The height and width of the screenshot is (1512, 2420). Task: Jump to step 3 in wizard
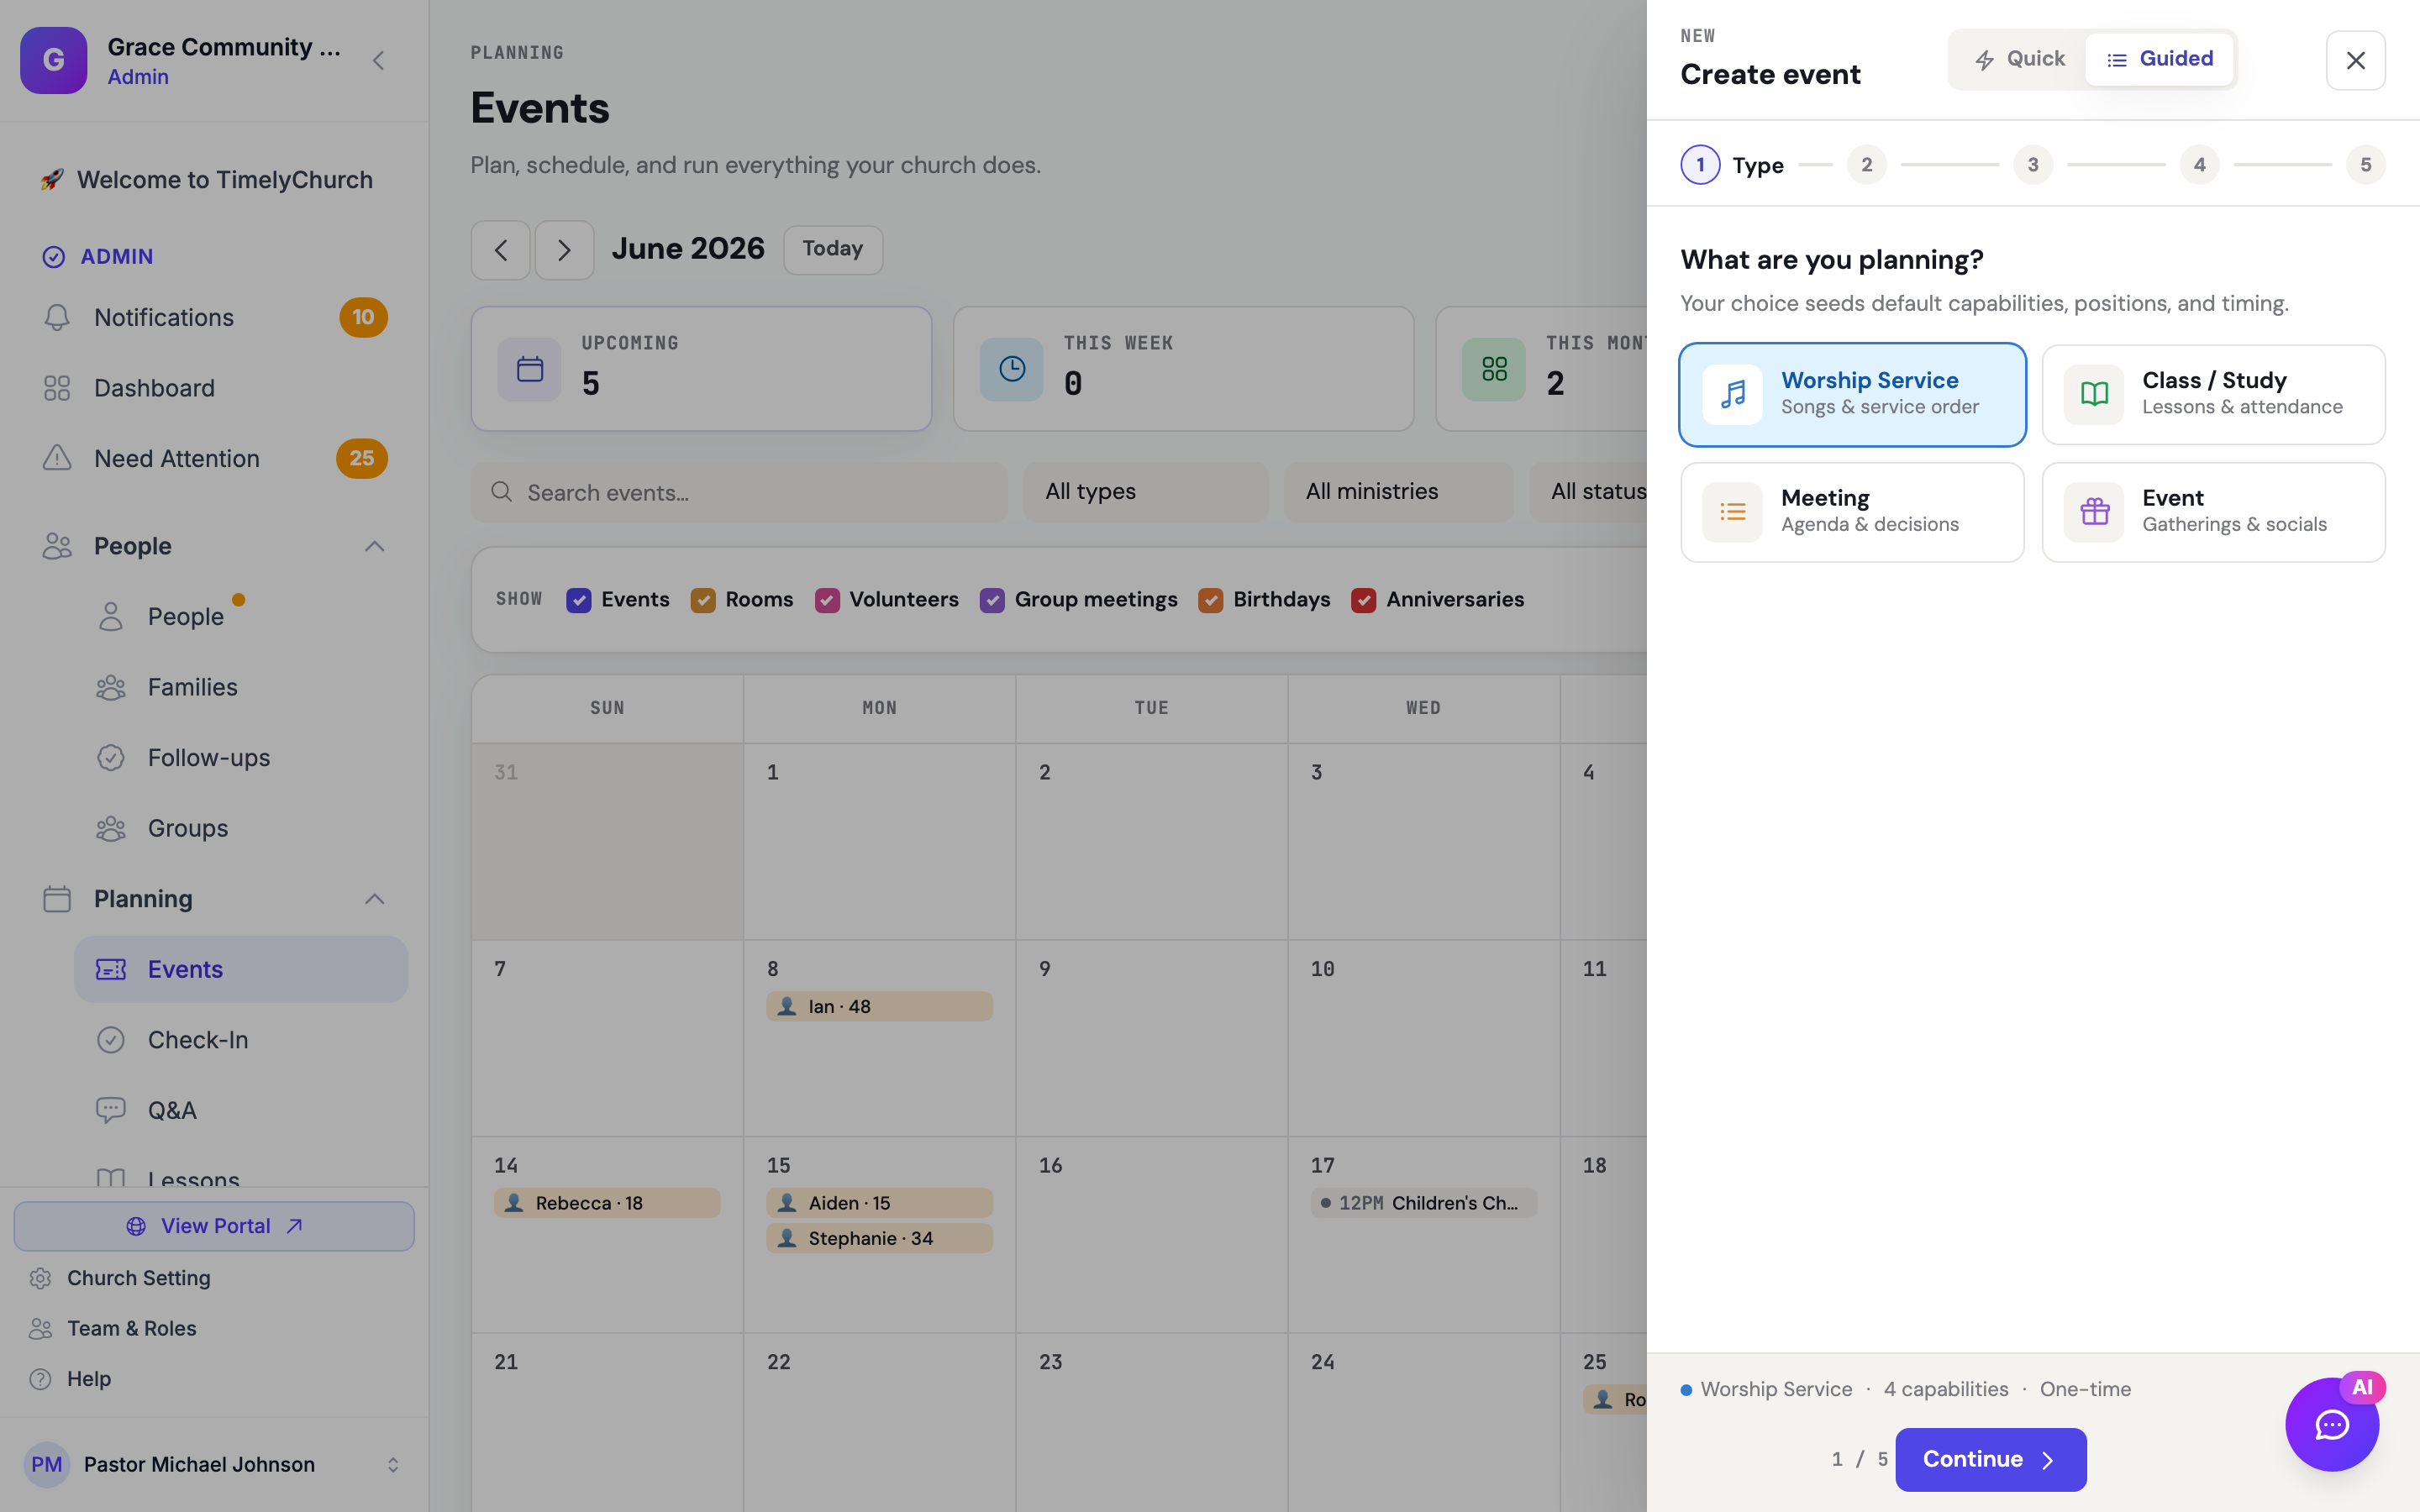click(2032, 165)
